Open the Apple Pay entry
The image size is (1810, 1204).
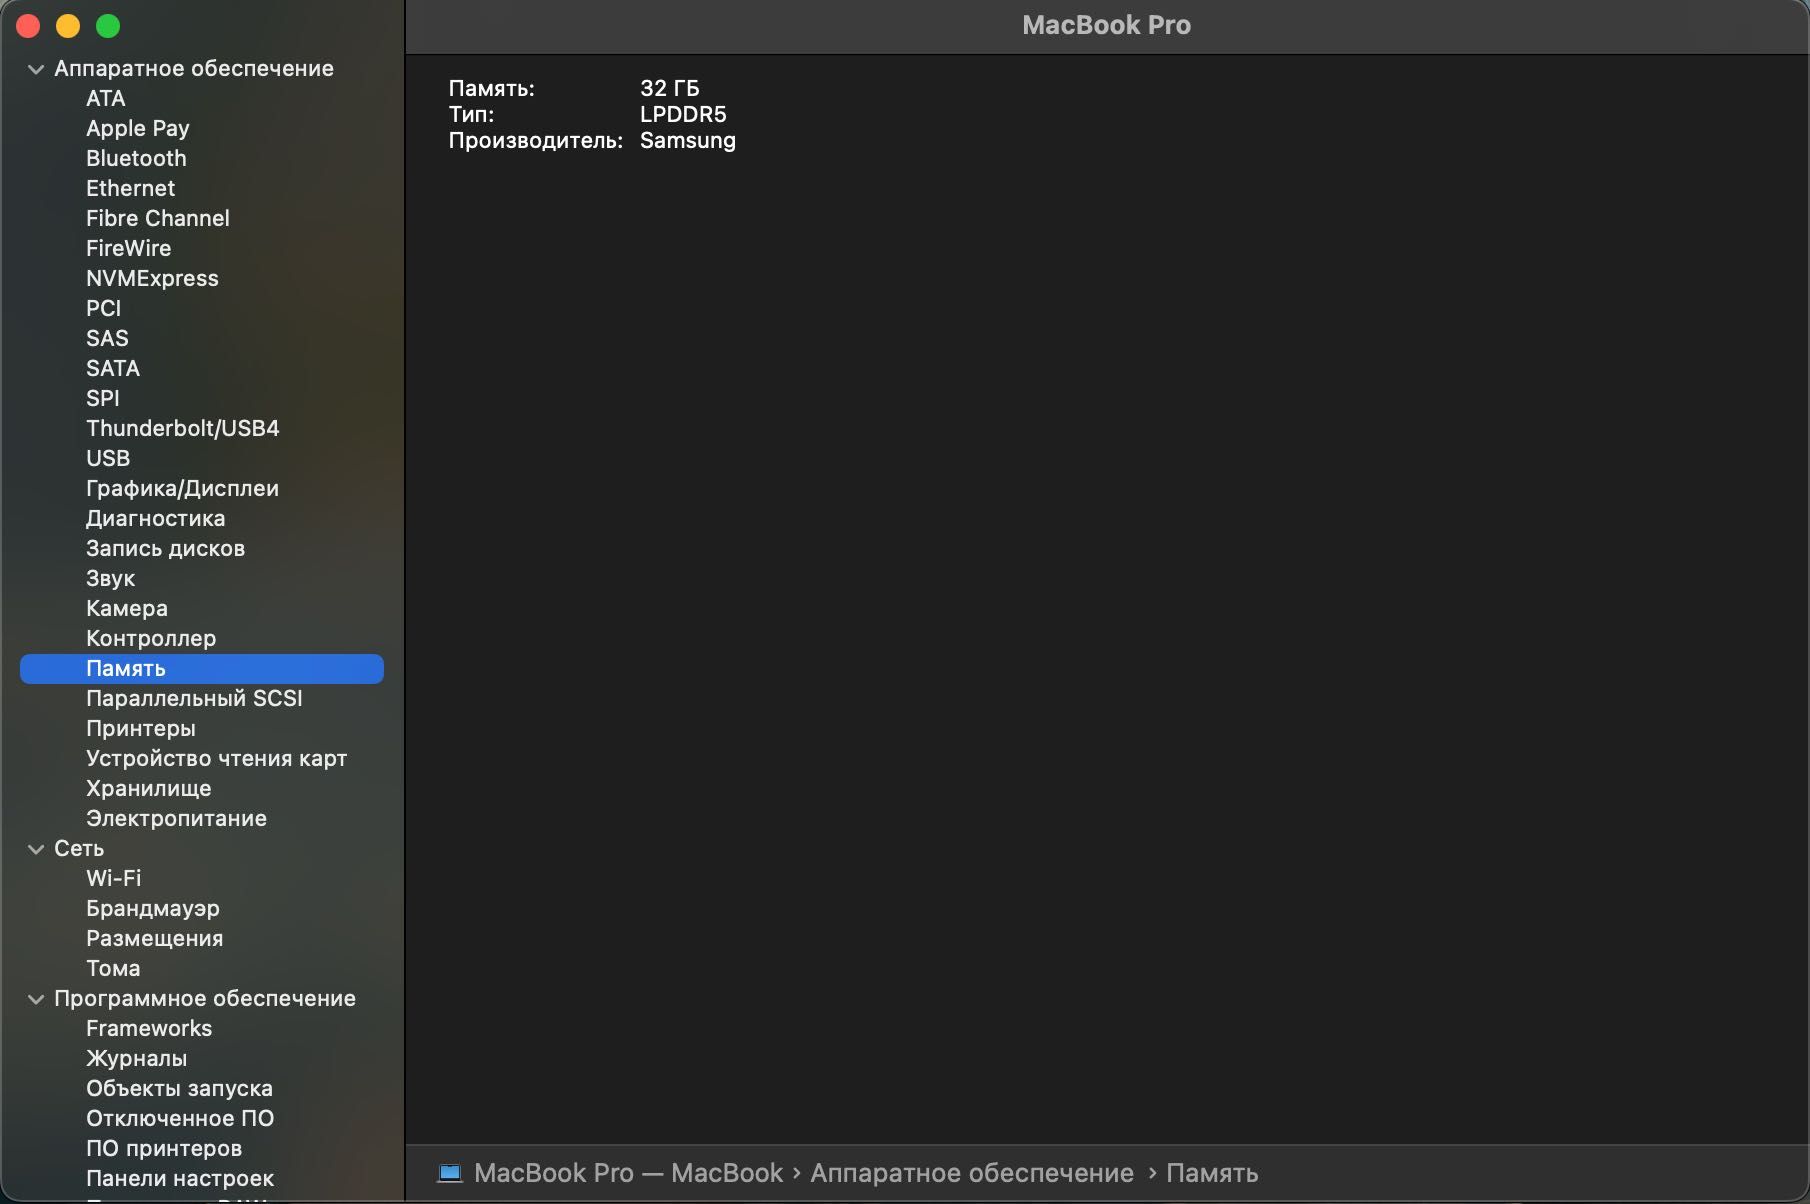click(138, 128)
